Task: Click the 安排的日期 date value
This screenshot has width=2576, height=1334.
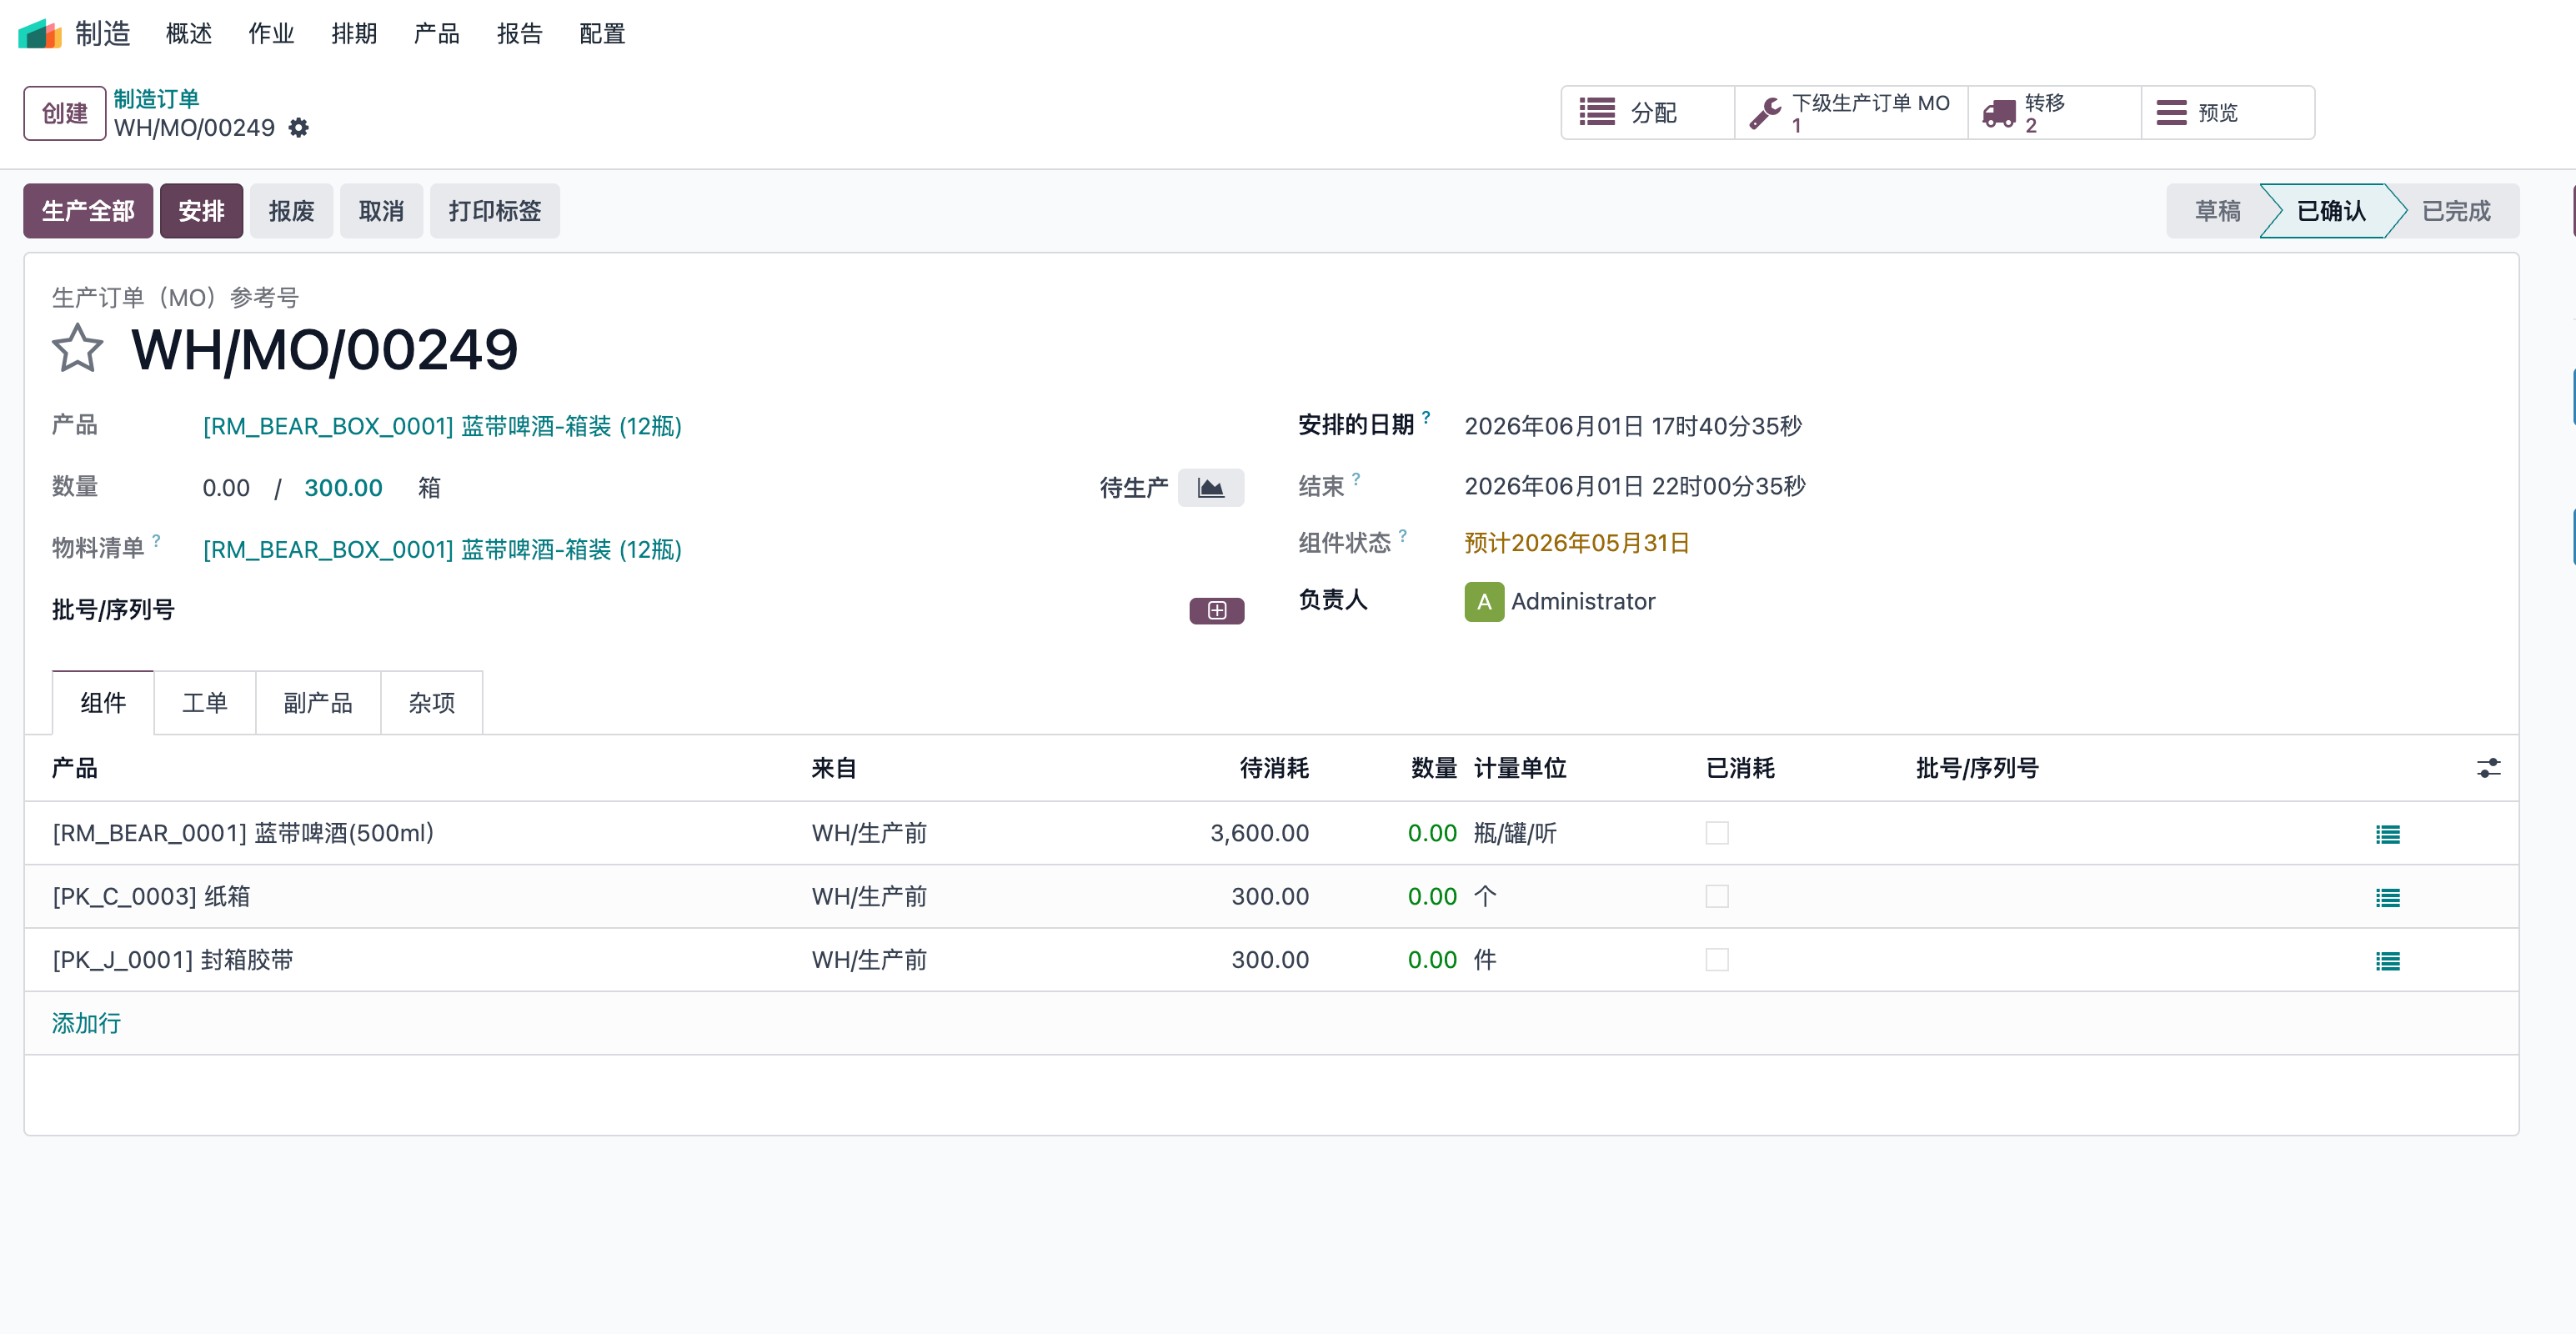Action: (x=1633, y=426)
